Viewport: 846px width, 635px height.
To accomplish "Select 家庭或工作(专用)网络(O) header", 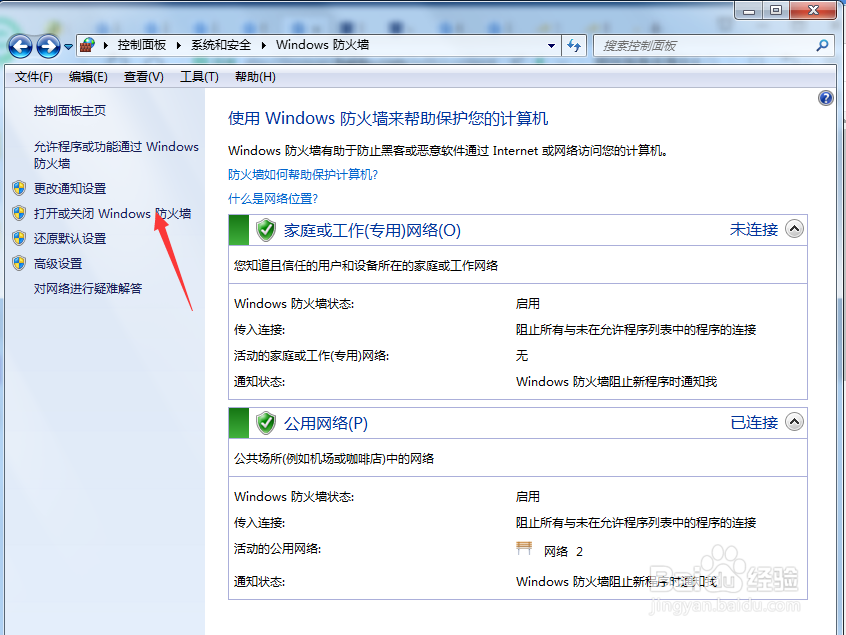I will click(372, 230).
